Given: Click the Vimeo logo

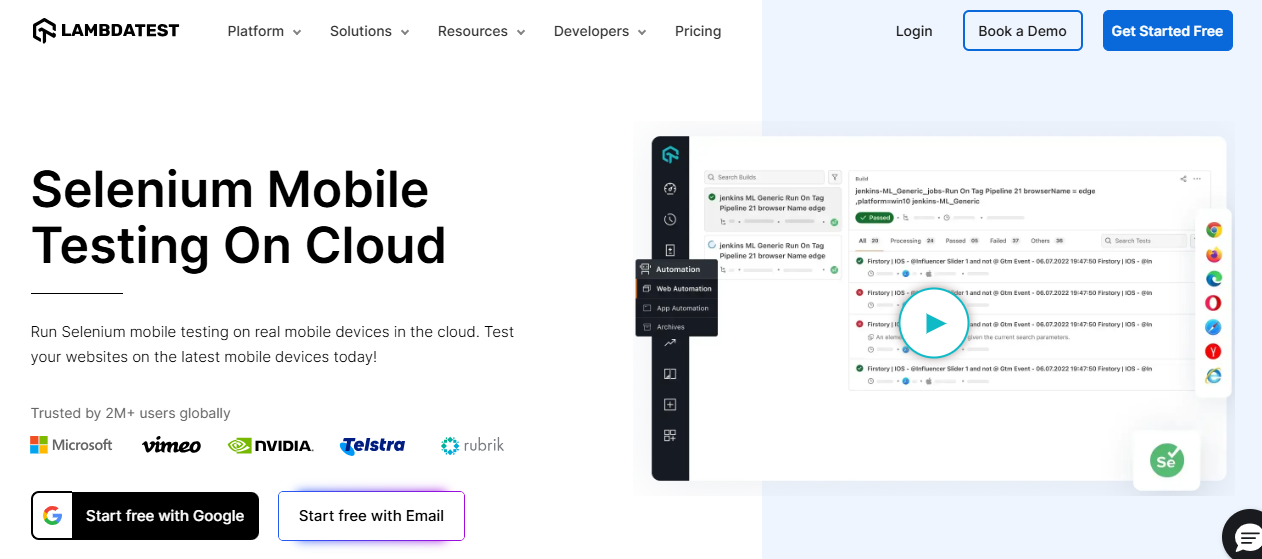Looking at the screenshot, I should pos(171,445).
